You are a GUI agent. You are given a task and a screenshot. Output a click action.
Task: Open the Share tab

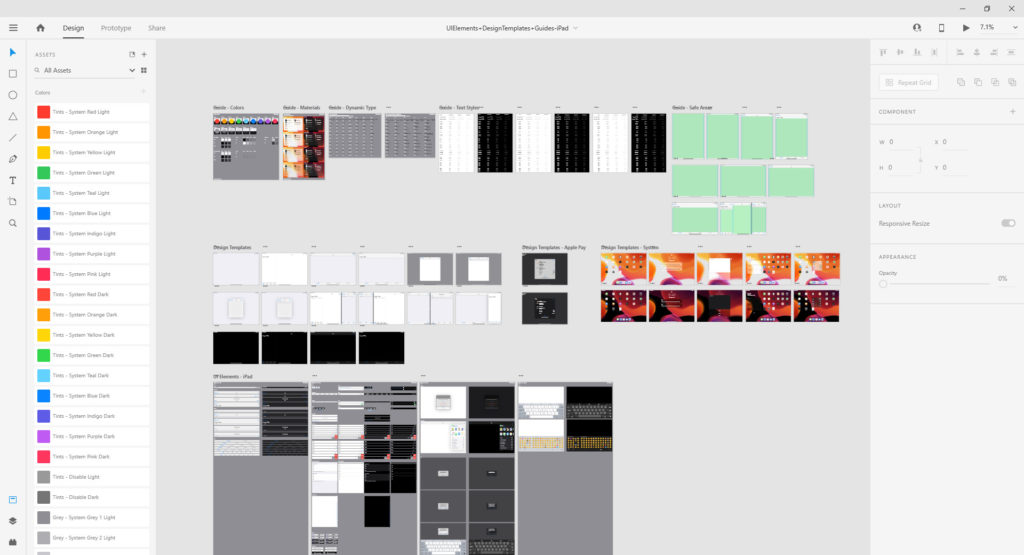click(157, 28)
